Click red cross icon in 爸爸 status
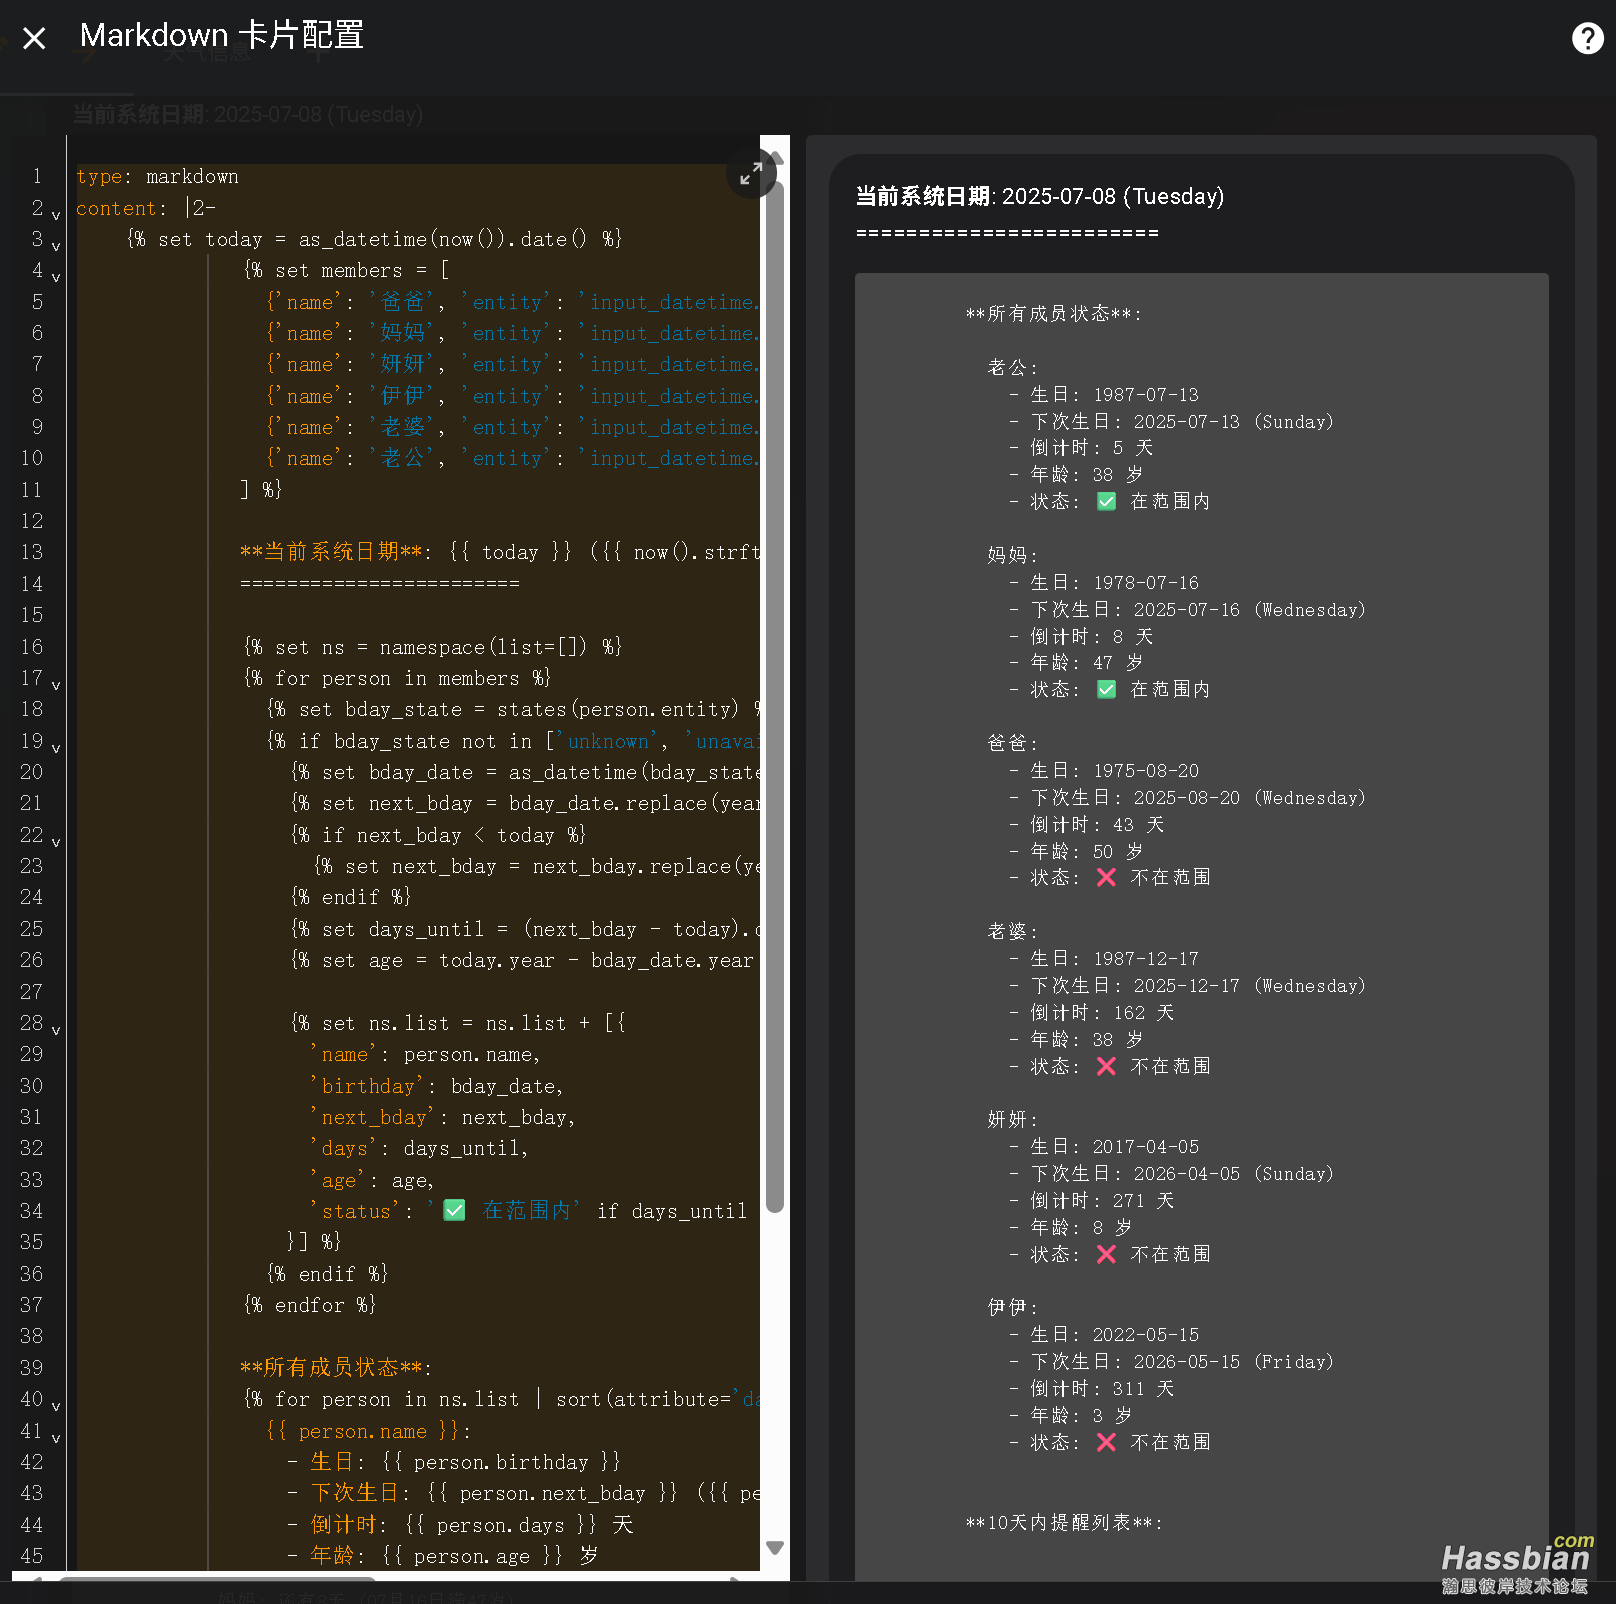 pos(1106,878)
